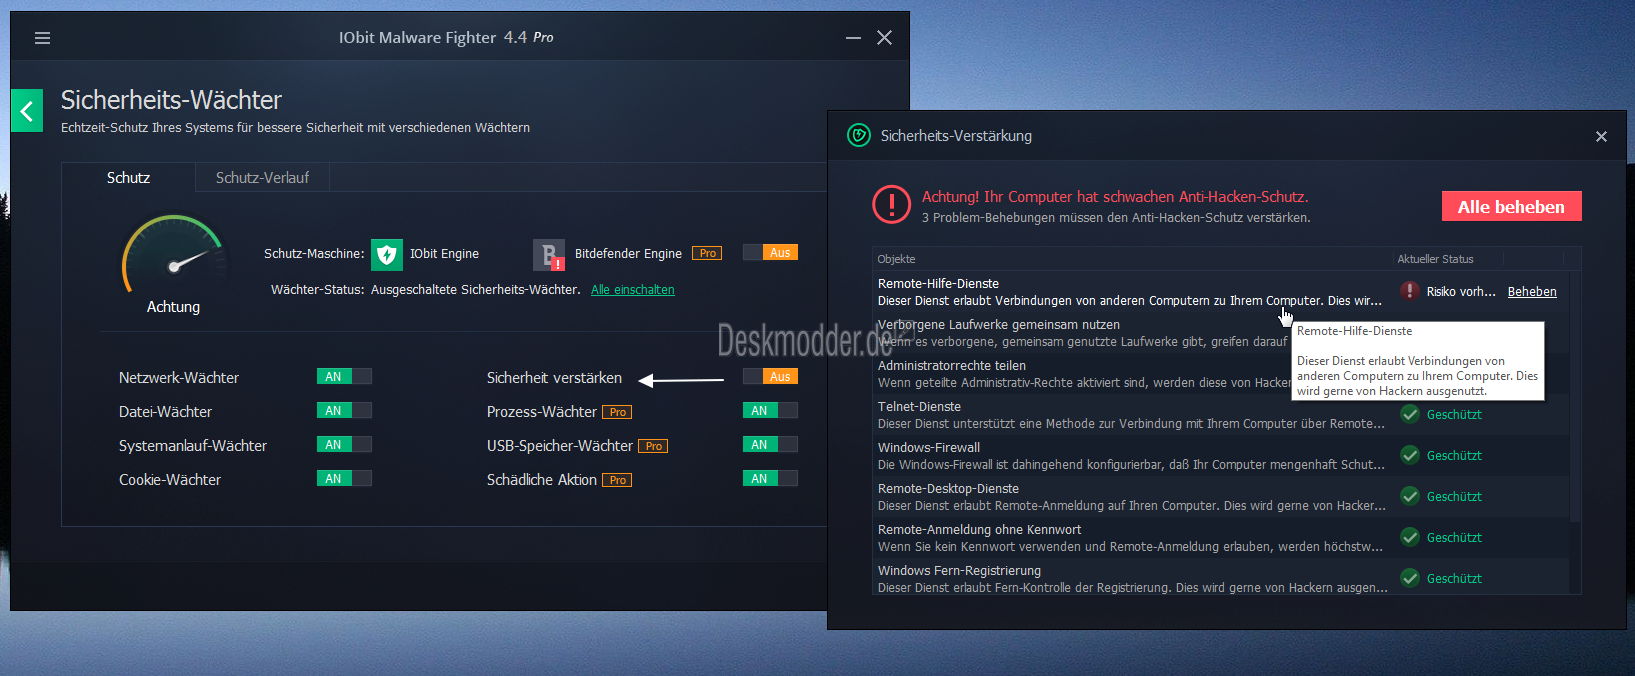Turn on Sicherheit verstärken toggle

tap(770, 377)
